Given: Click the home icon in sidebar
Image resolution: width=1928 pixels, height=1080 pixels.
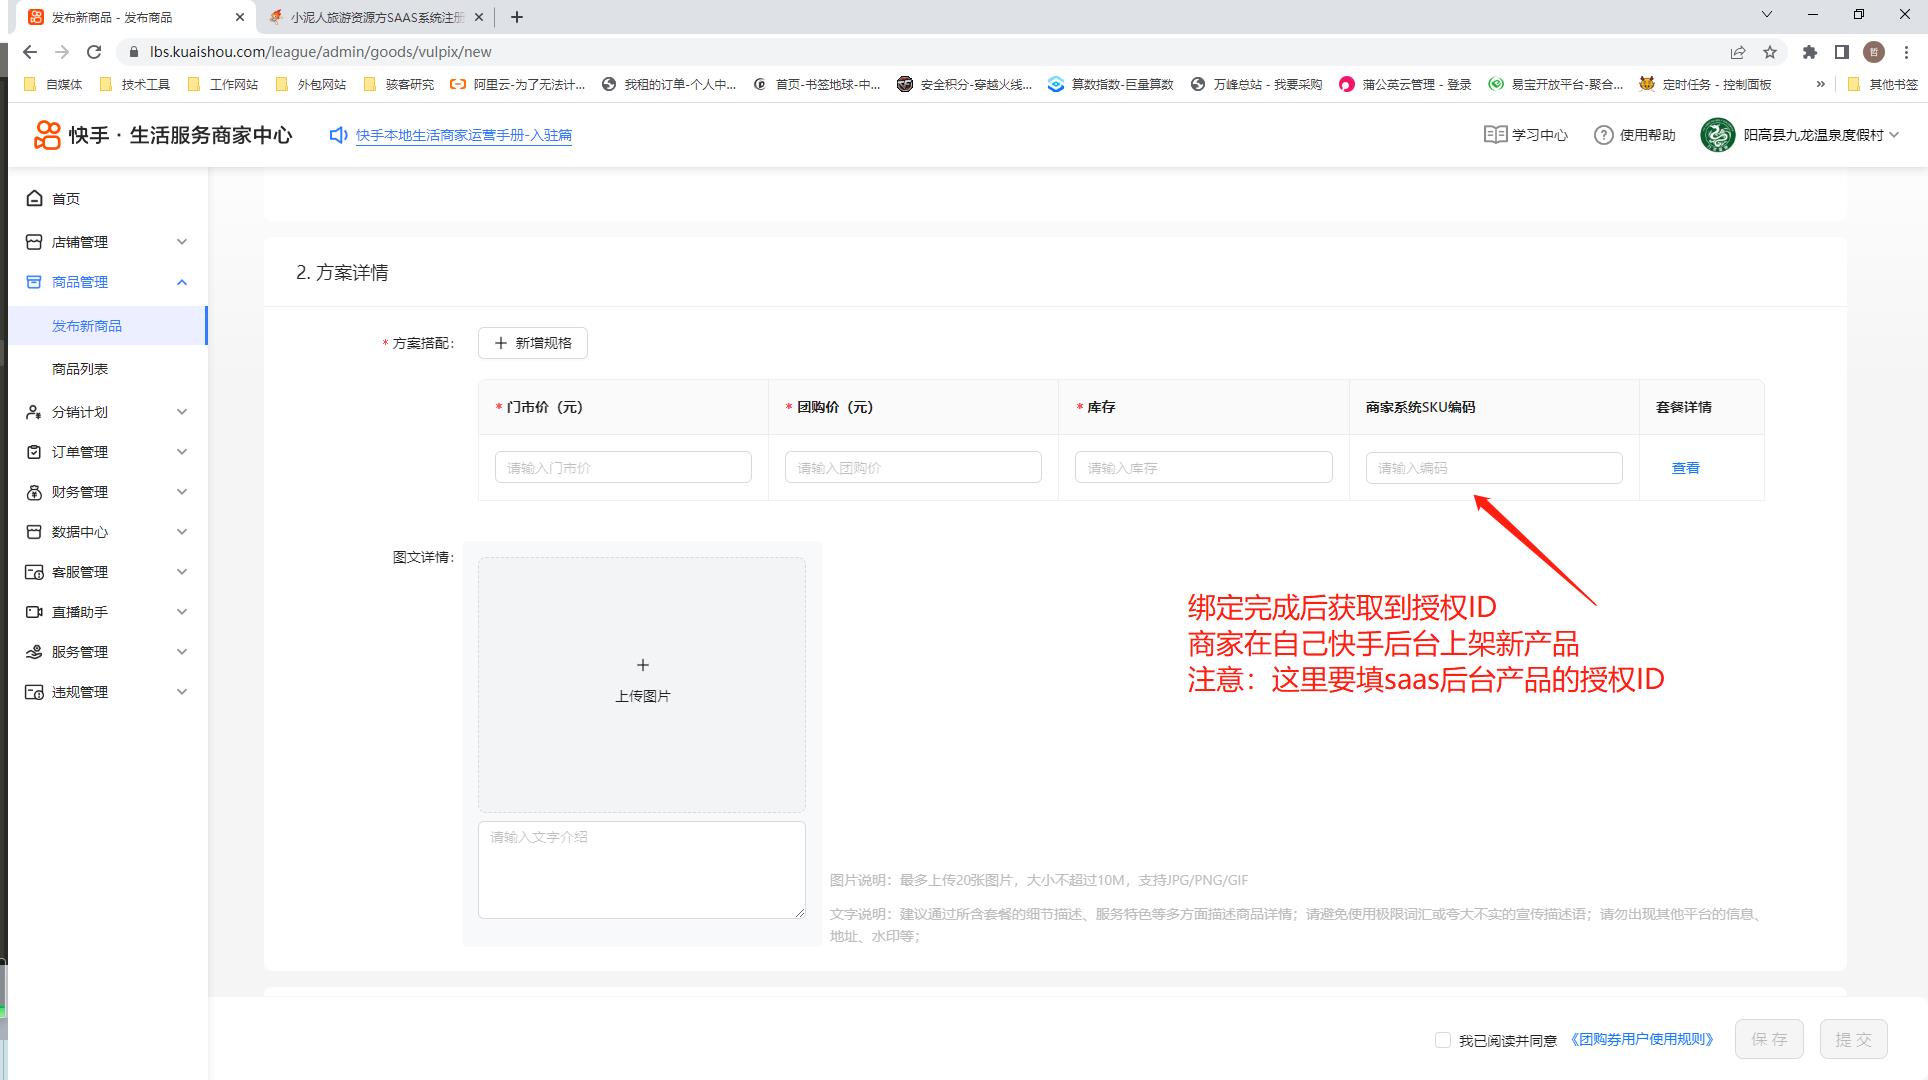Looking at the screenshot, I should (34, 199).
